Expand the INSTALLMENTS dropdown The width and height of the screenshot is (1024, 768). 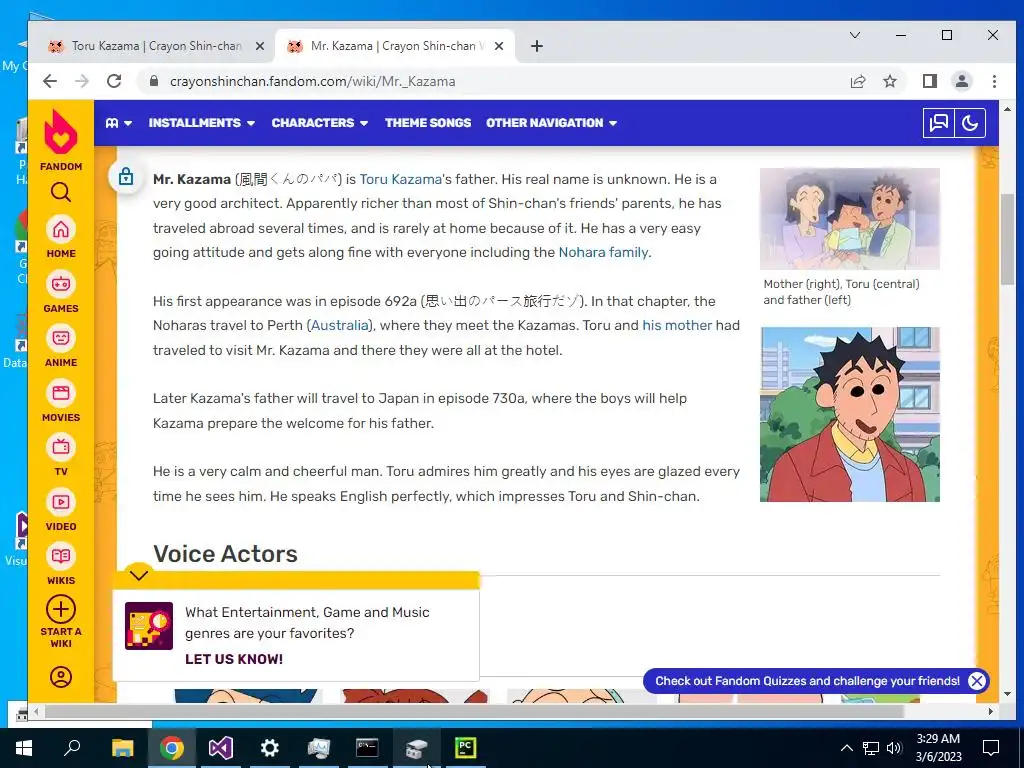[x=201, y=123]
